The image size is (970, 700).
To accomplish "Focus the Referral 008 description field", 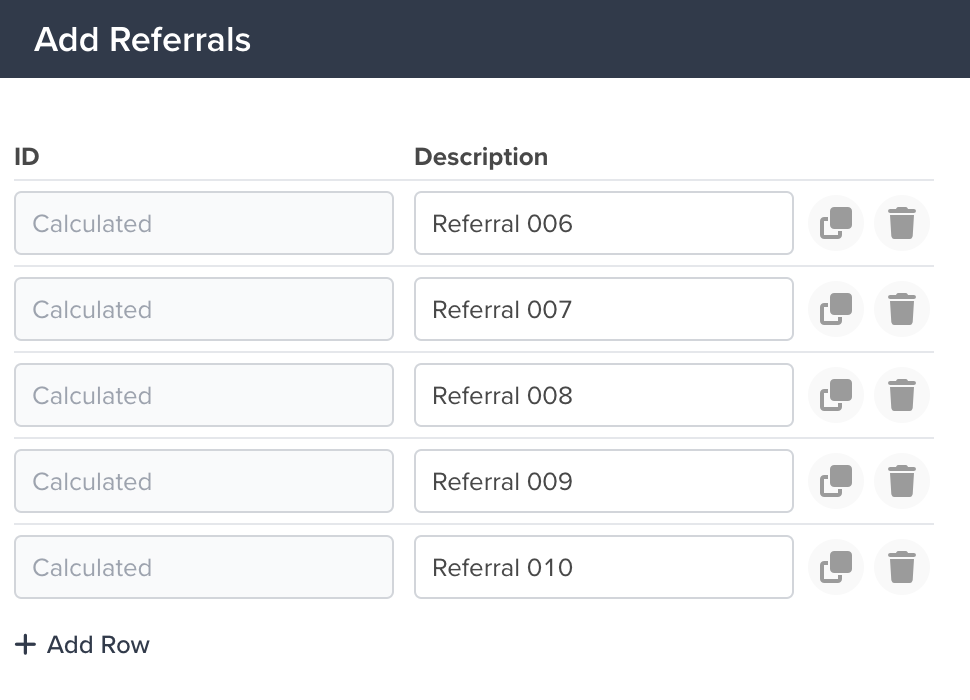I will (x=604, y=395).
